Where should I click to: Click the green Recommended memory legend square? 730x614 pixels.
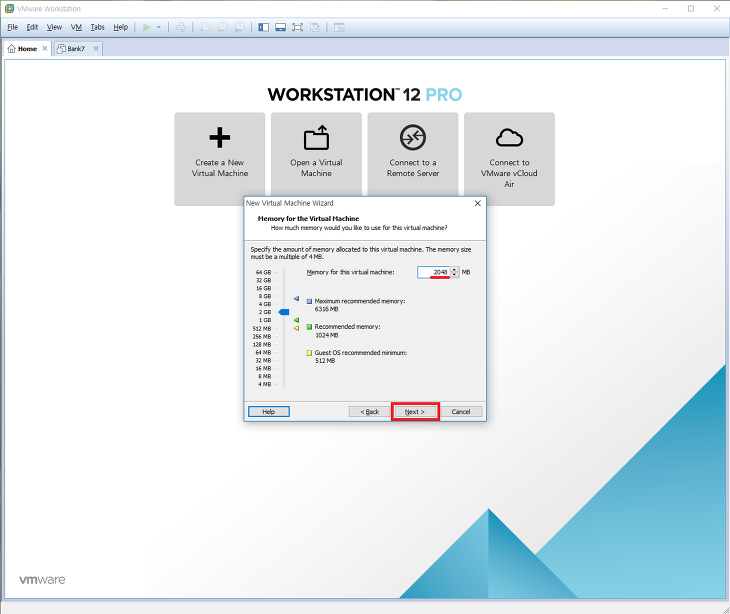309,327
